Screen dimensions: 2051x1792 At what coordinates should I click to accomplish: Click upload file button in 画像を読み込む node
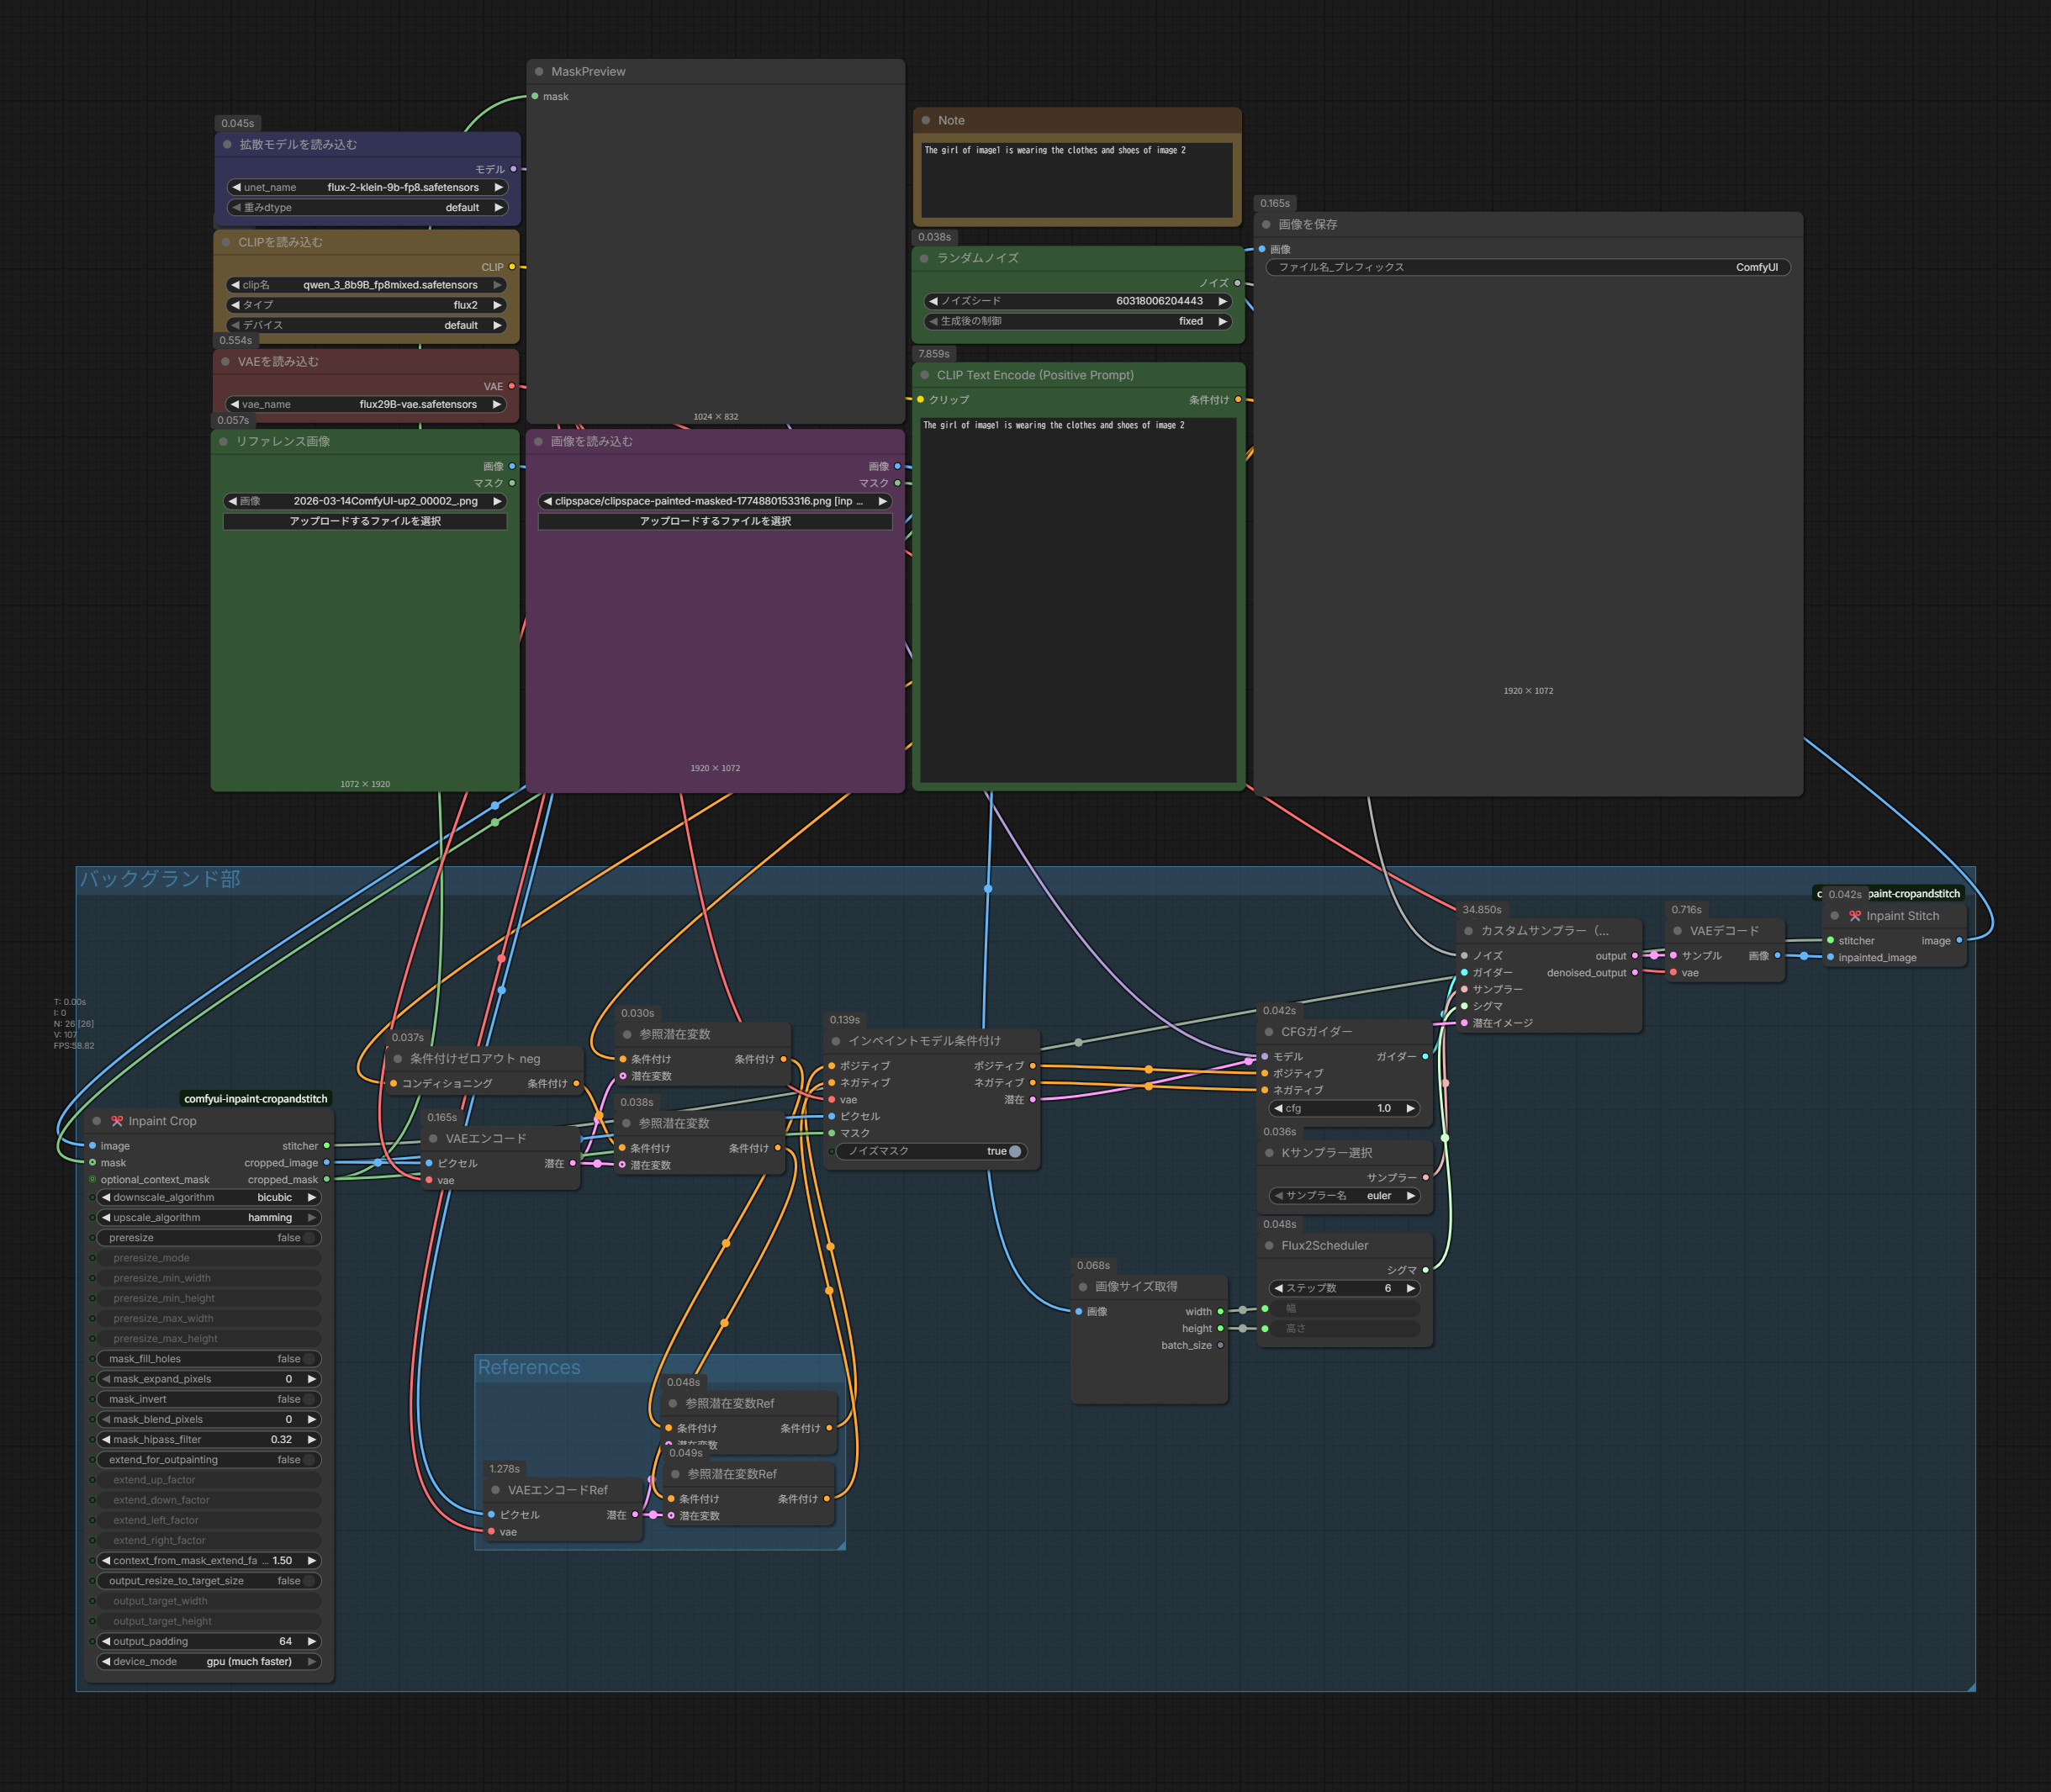[x=715, y=521]
